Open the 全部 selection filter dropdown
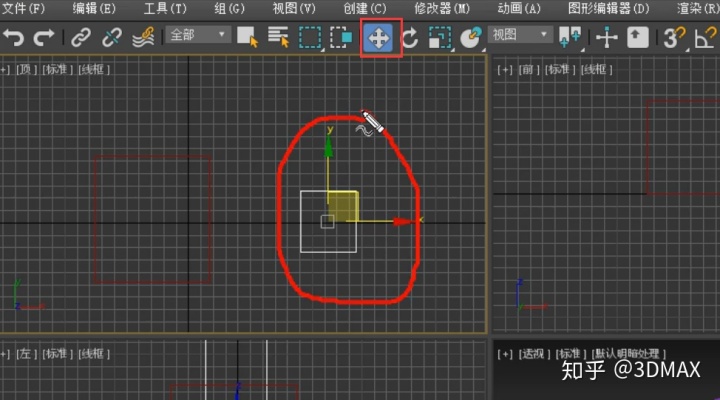 pos(197,35)
